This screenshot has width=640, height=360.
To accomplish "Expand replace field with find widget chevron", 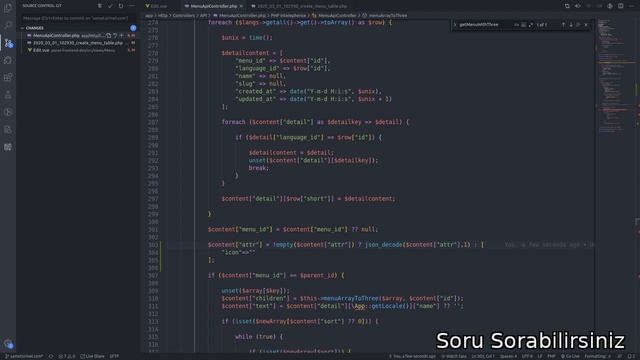I will [455, 25].
